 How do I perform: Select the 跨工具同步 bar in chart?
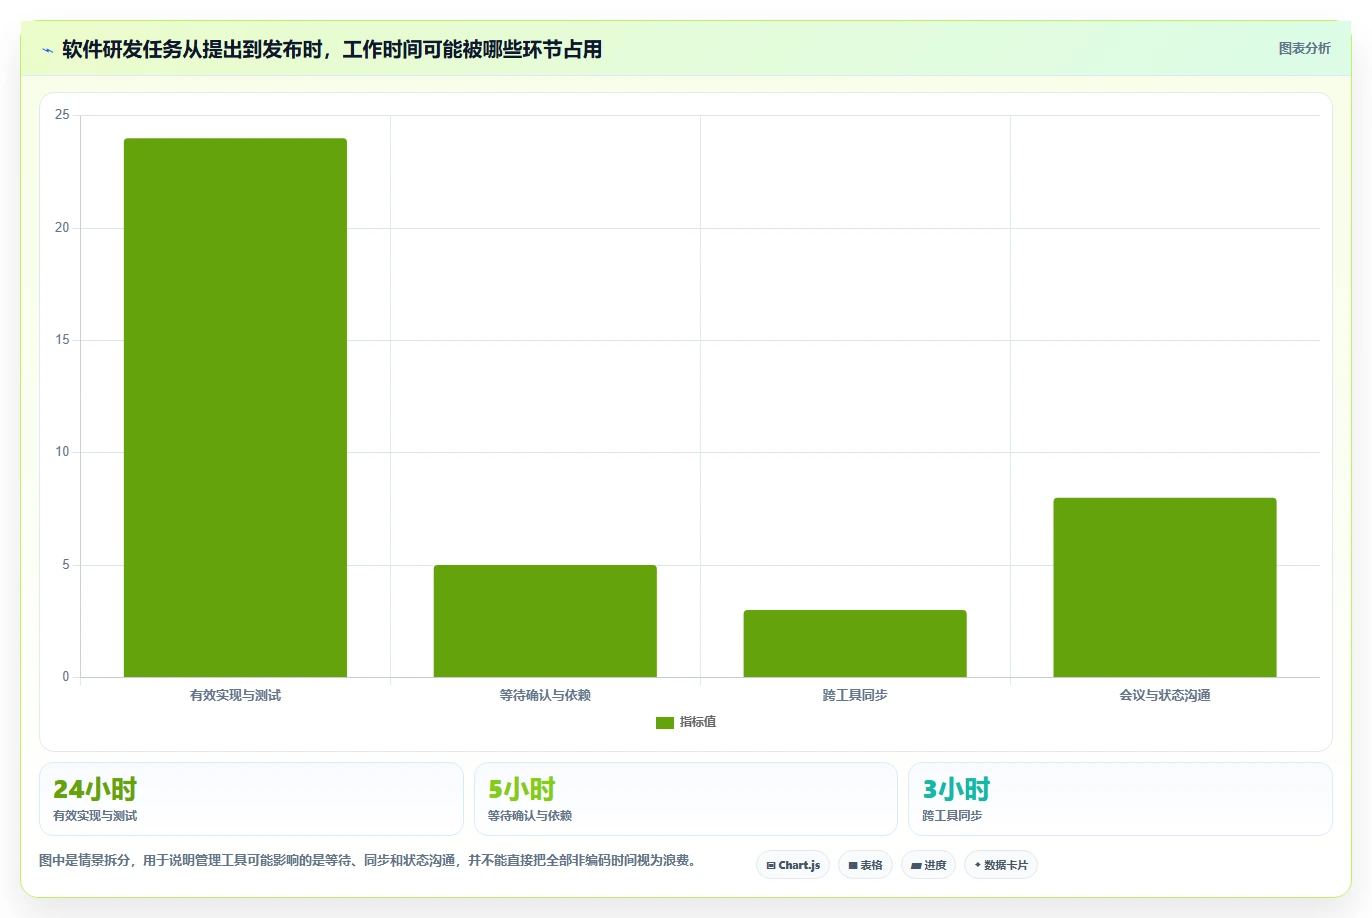(855, 644)
